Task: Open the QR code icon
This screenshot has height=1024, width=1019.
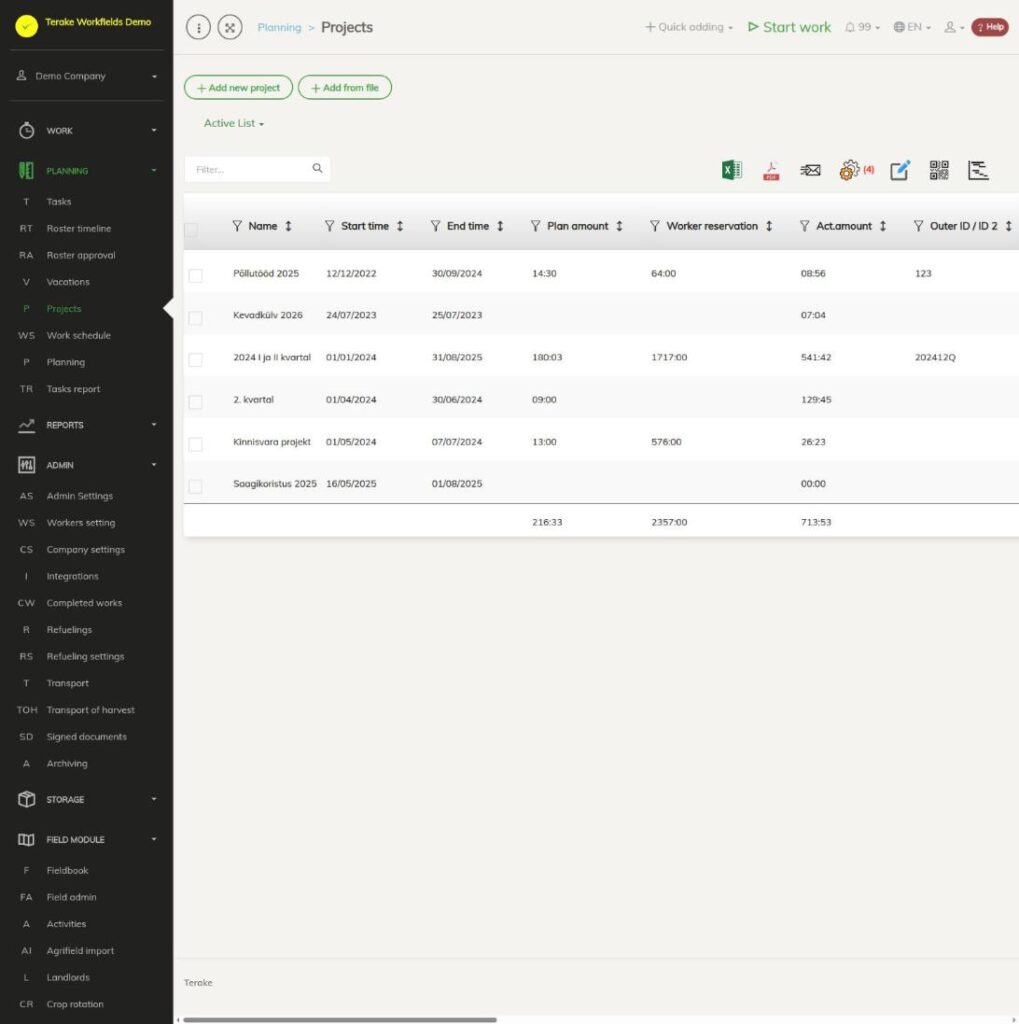Action: (x=939, y=170)
